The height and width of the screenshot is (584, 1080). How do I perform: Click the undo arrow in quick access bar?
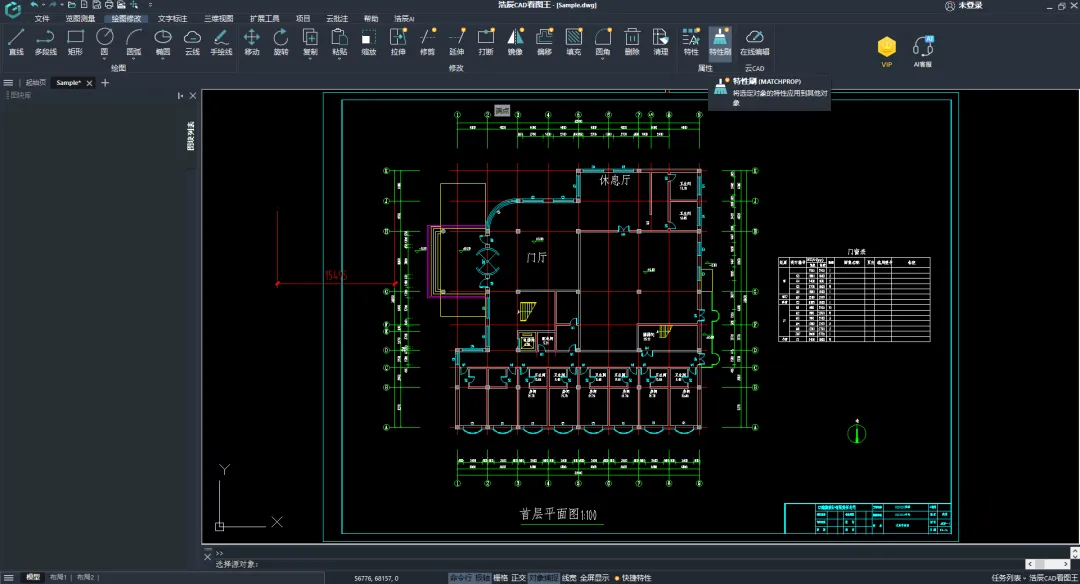34,5
